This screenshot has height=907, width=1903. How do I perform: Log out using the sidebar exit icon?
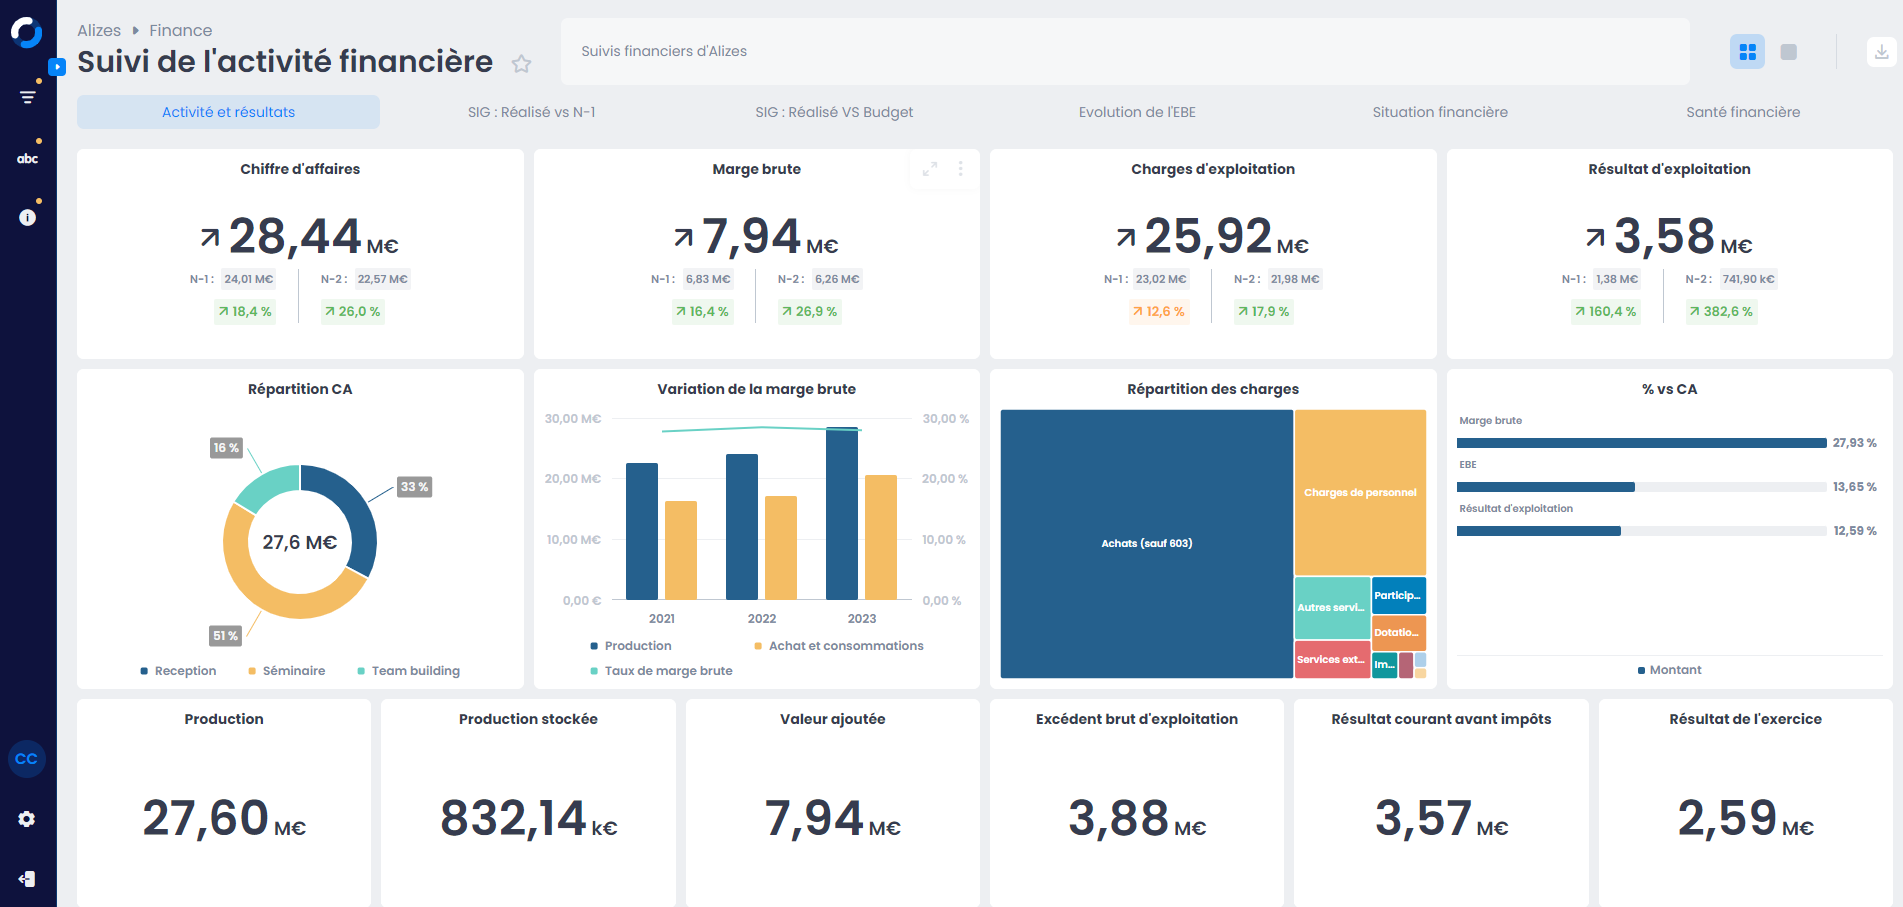point(27,879)
